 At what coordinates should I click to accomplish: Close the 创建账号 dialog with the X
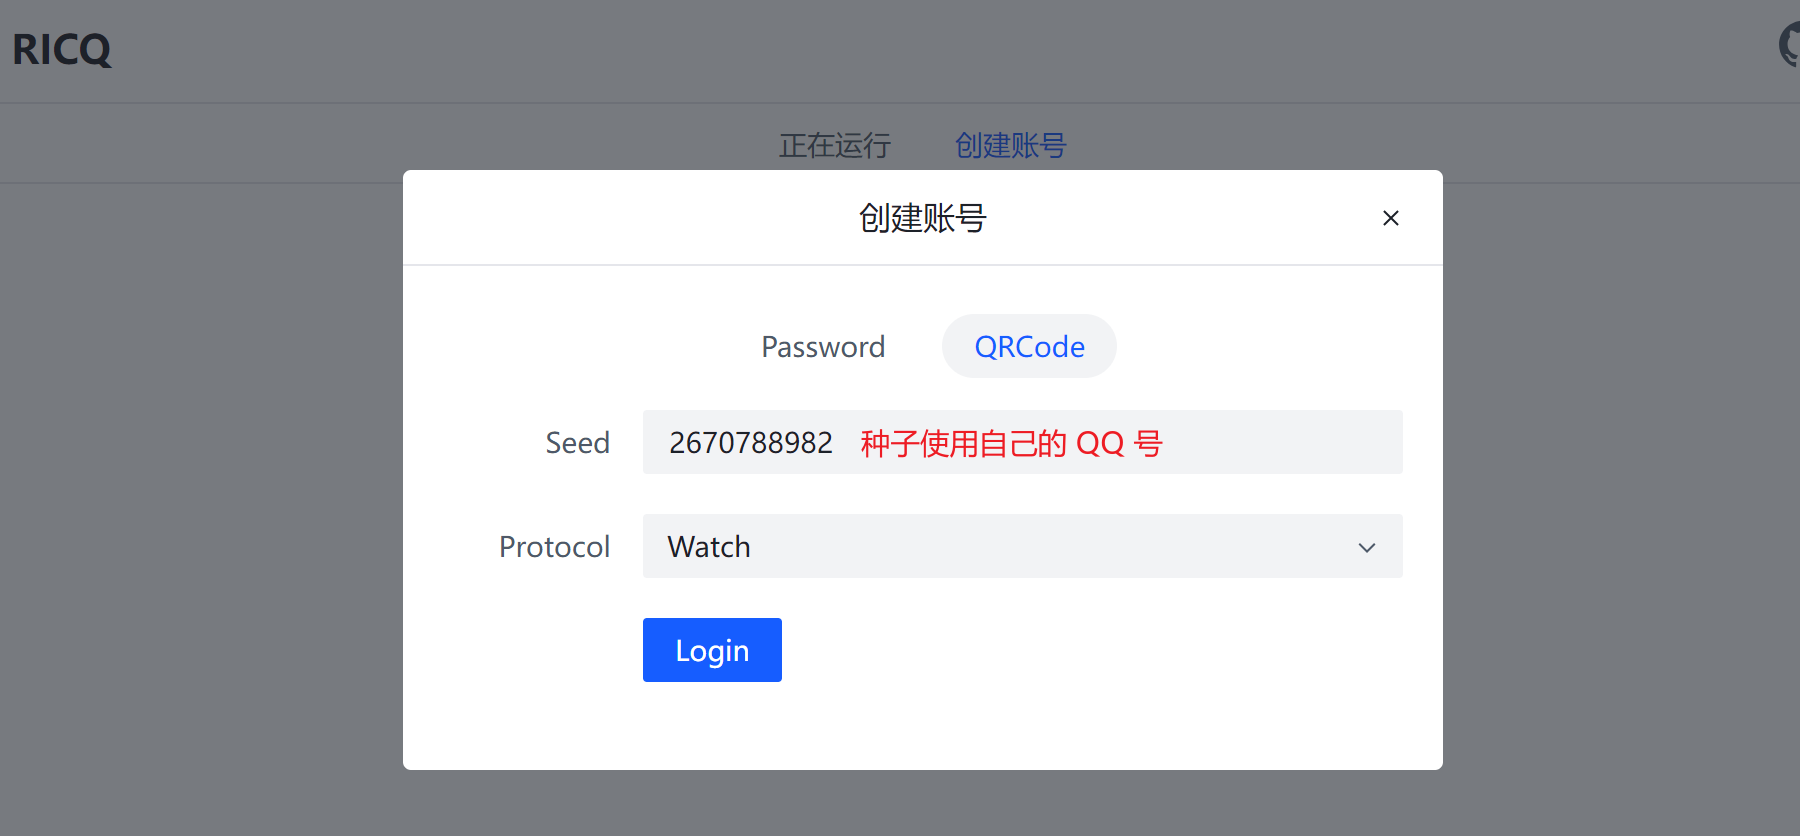coord(1390,218)
